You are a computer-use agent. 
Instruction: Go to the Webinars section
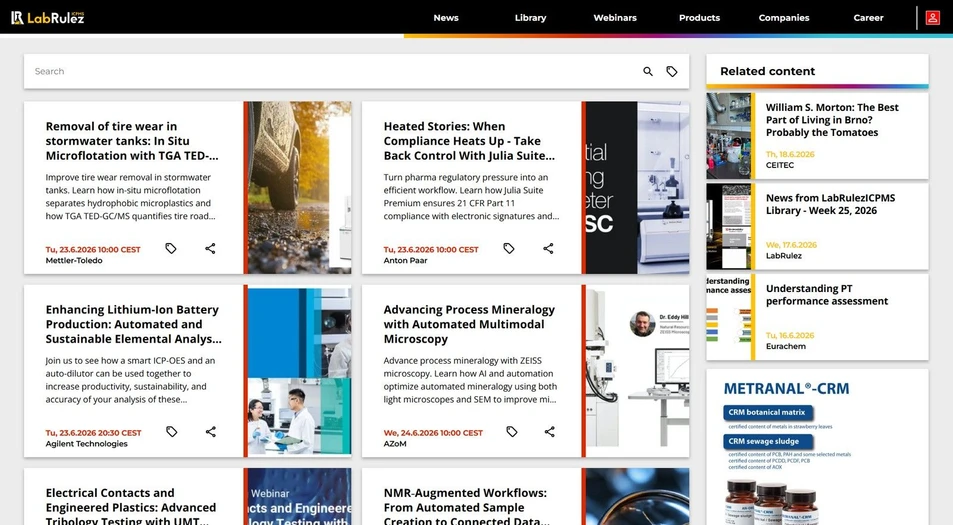pos(615,18)
